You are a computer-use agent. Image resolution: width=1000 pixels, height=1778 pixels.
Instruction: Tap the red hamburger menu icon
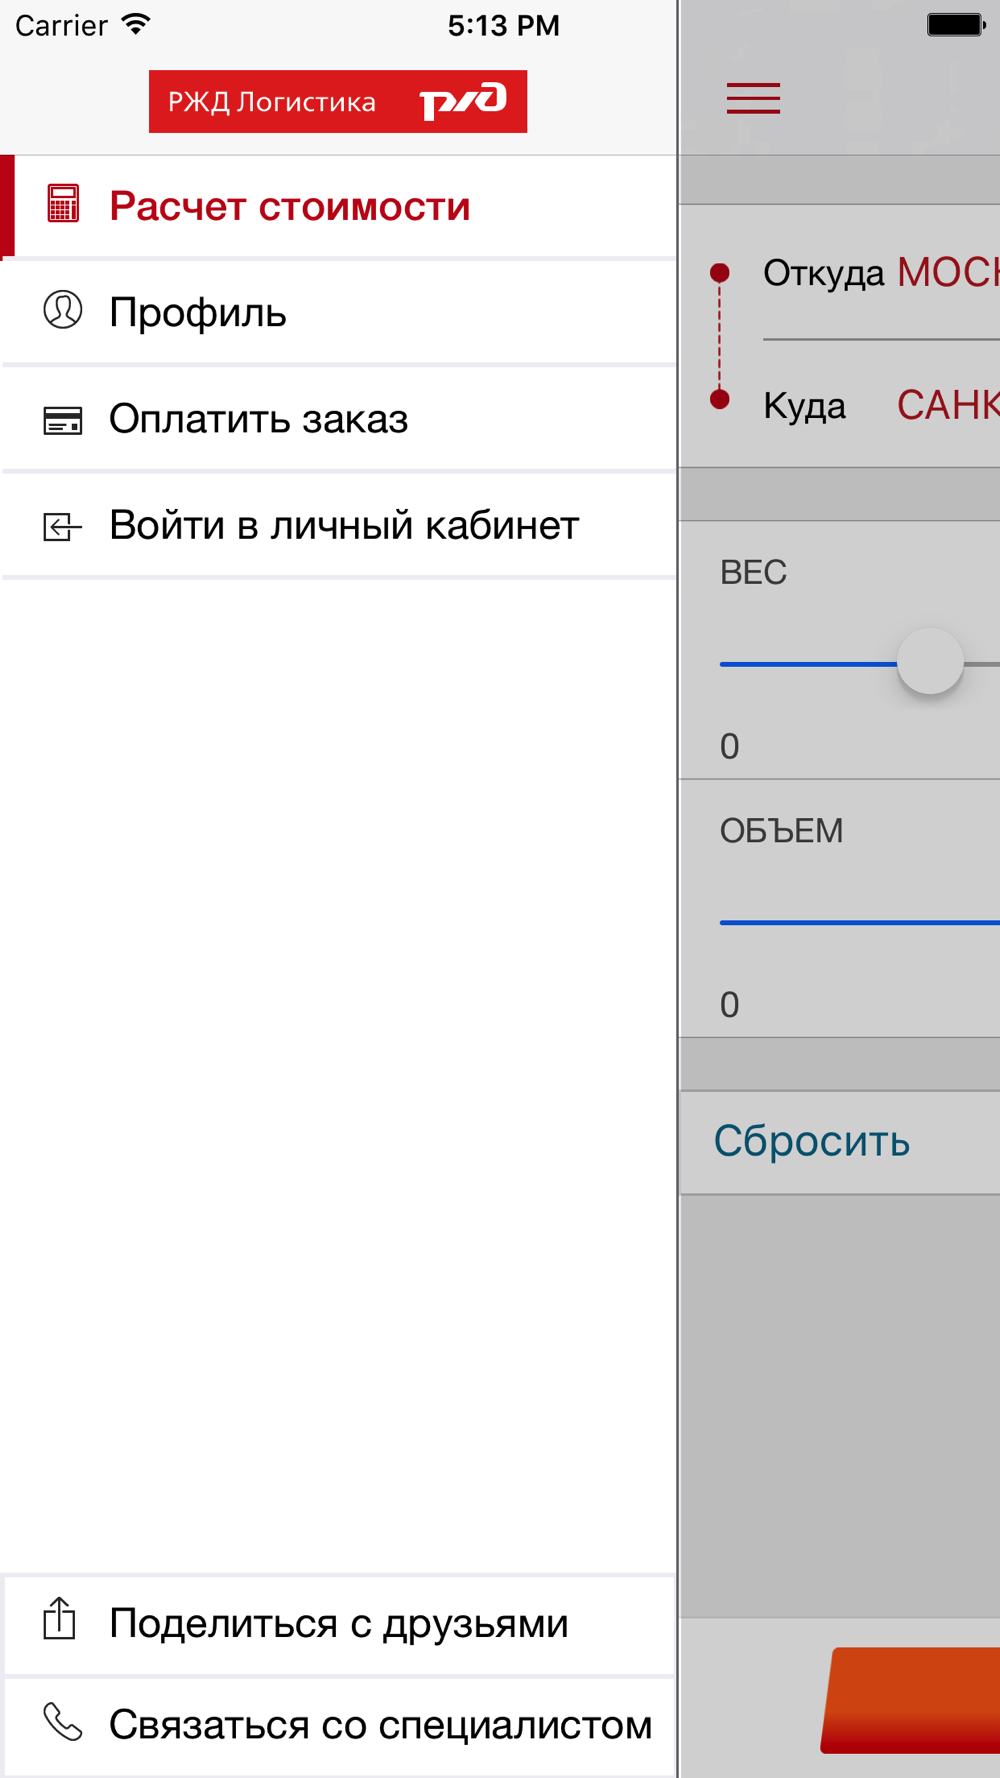coord(753,98)
